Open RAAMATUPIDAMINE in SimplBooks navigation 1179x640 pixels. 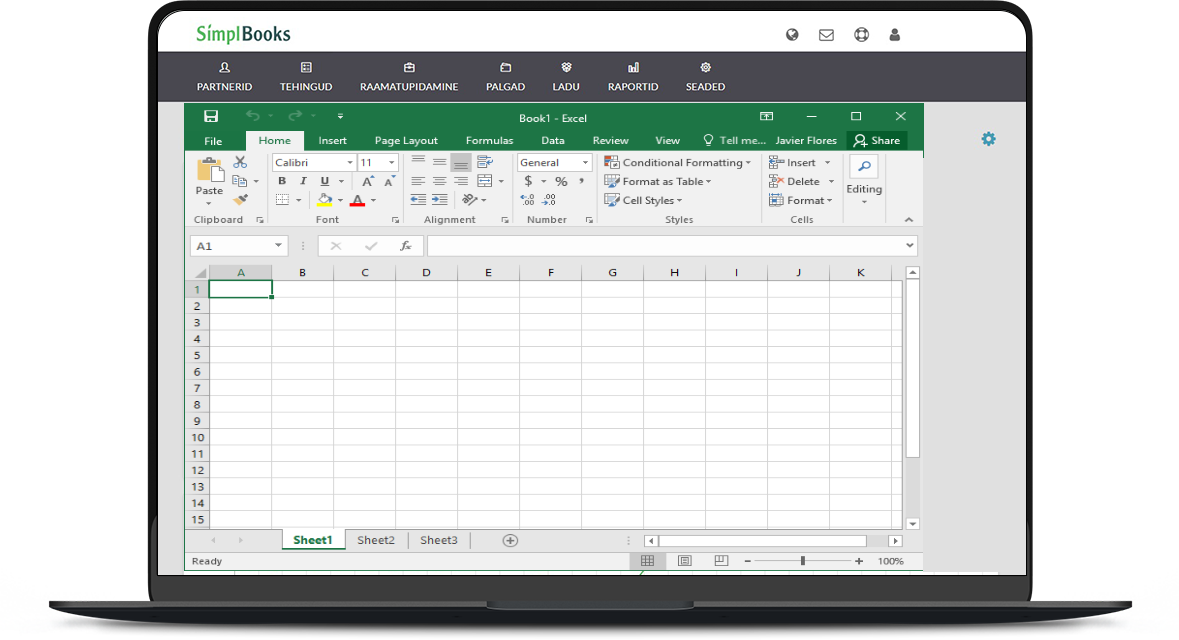[409, 77]
